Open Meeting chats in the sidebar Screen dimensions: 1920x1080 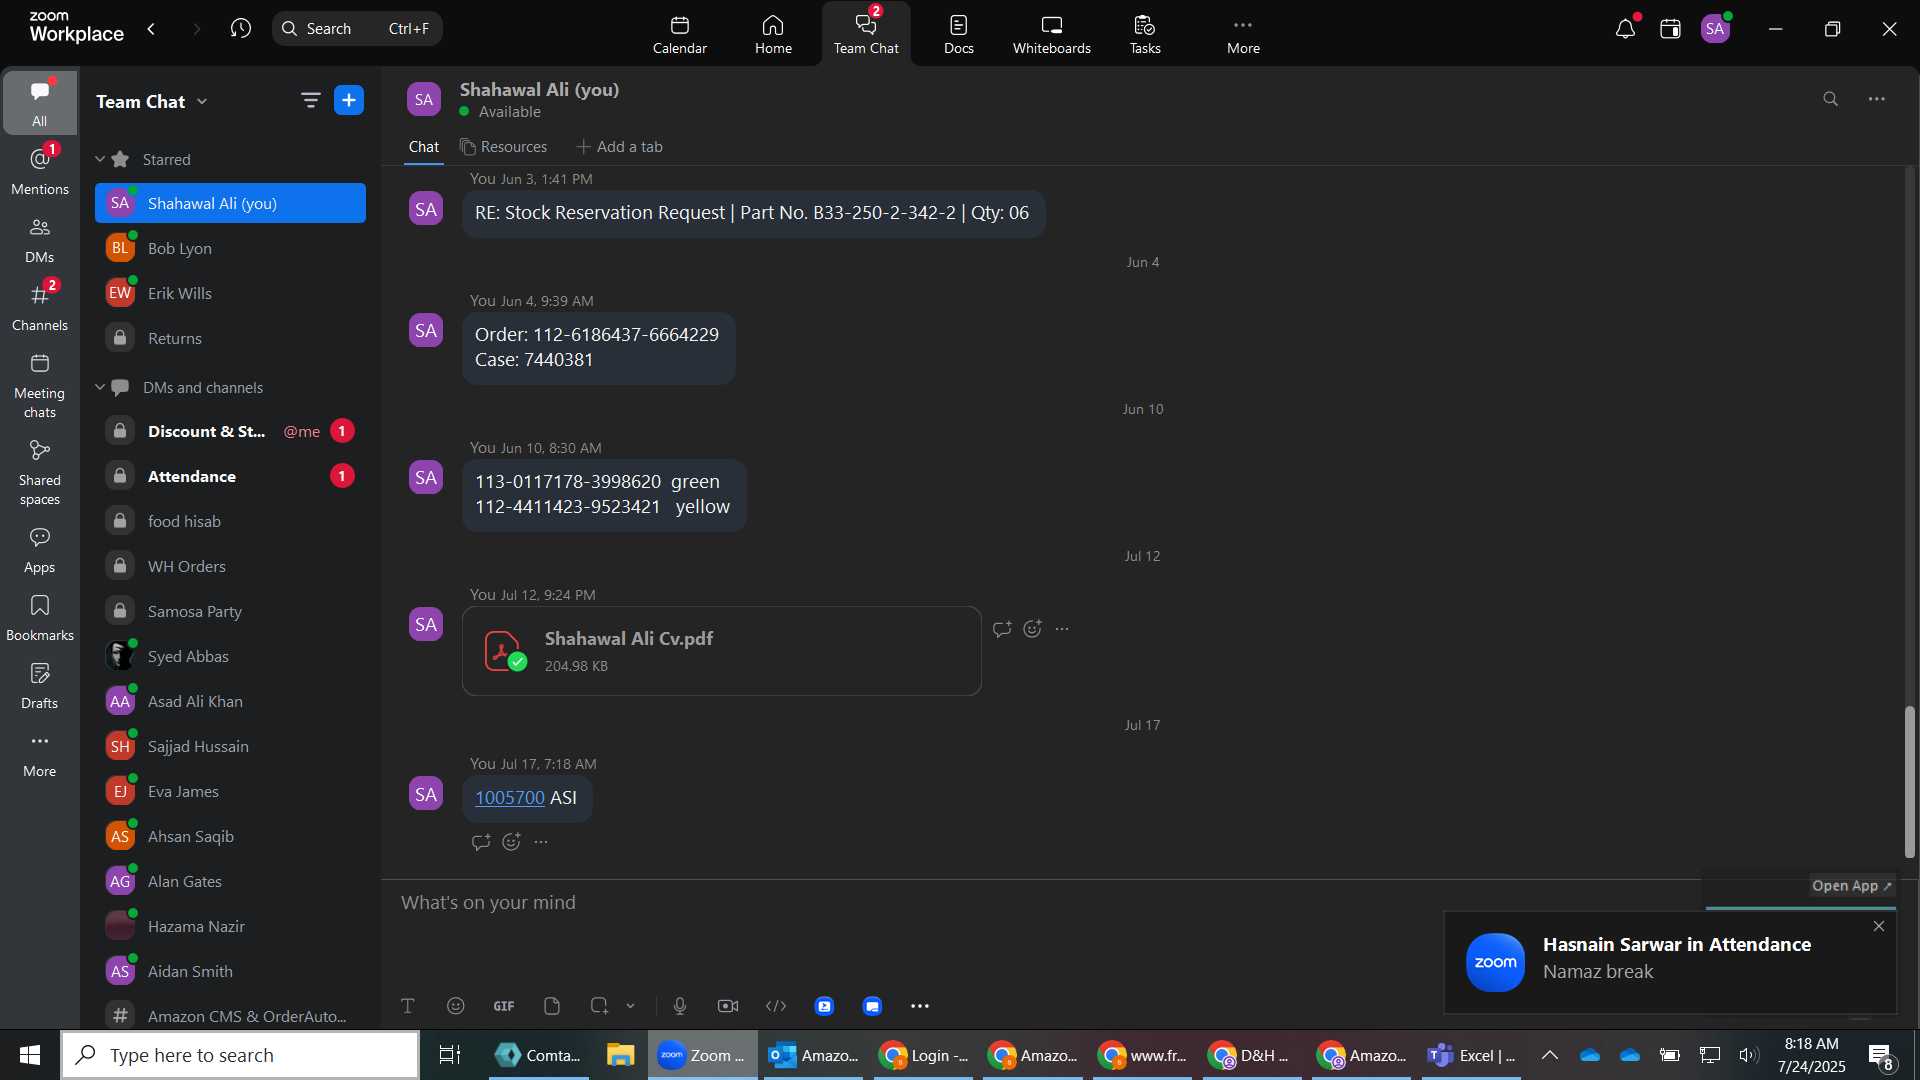click(x=40, y=385)
